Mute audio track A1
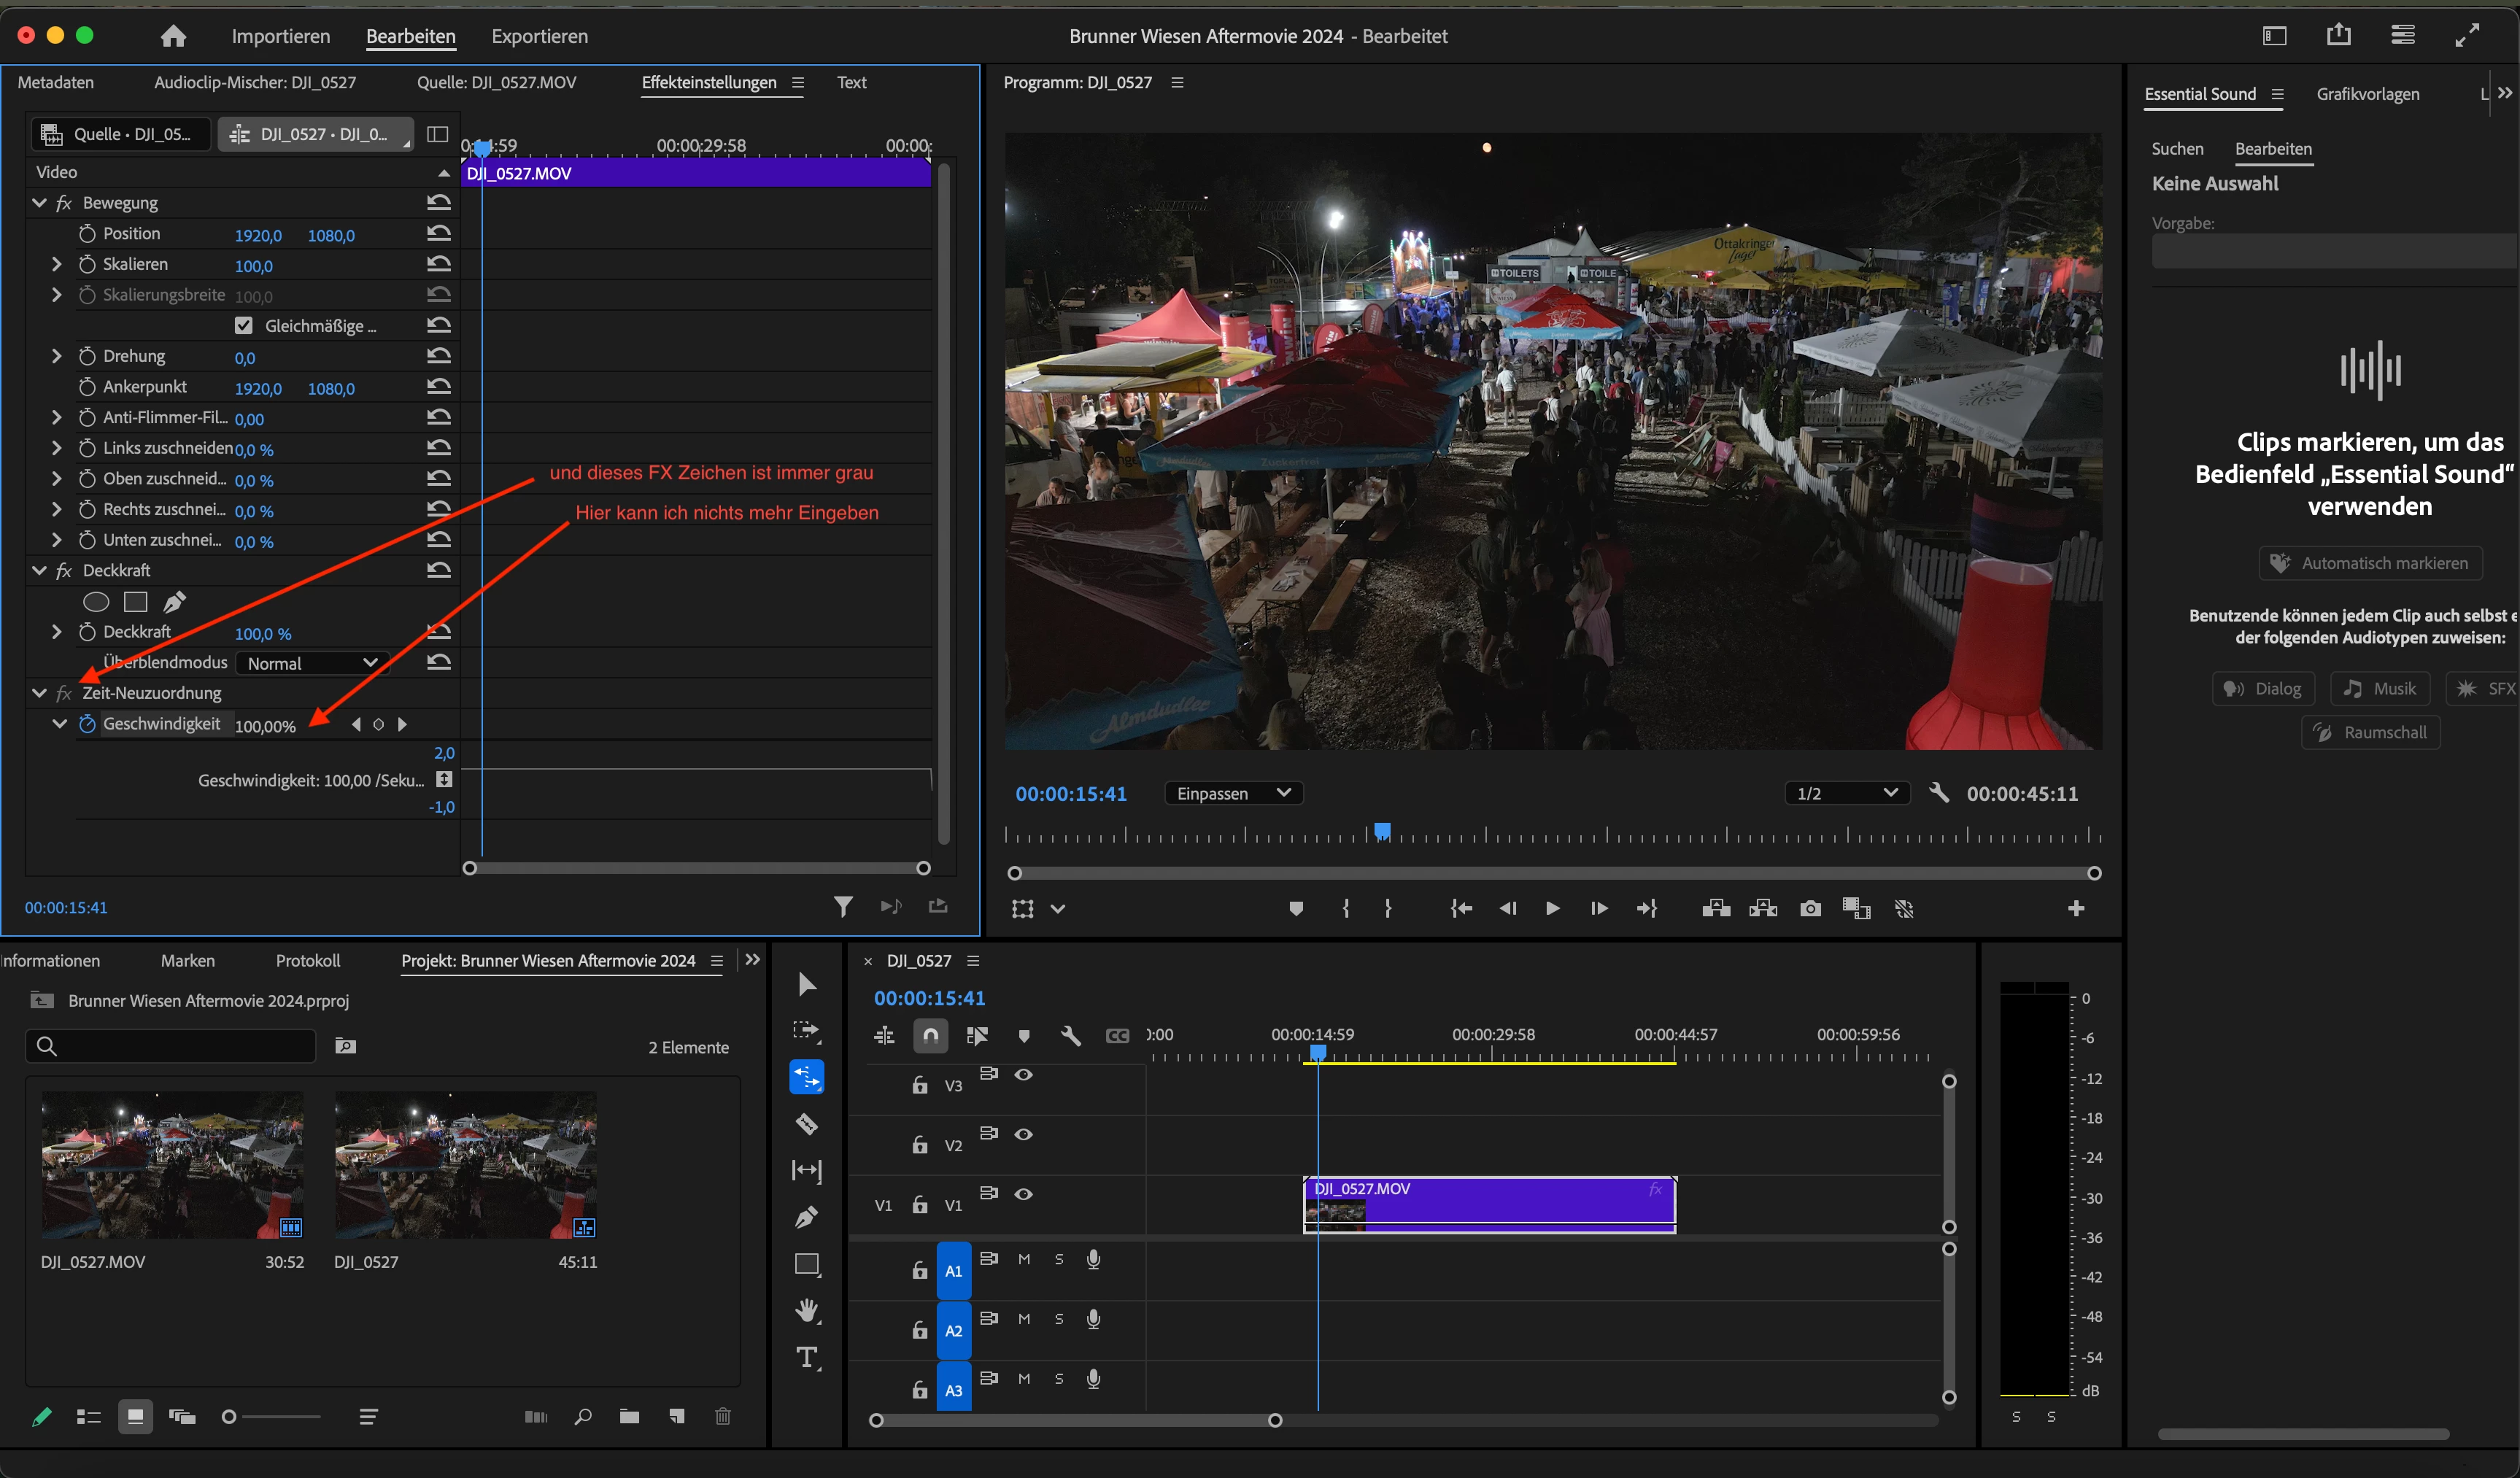Screen dimensions: 2520x1478 click(1024, 1259)
